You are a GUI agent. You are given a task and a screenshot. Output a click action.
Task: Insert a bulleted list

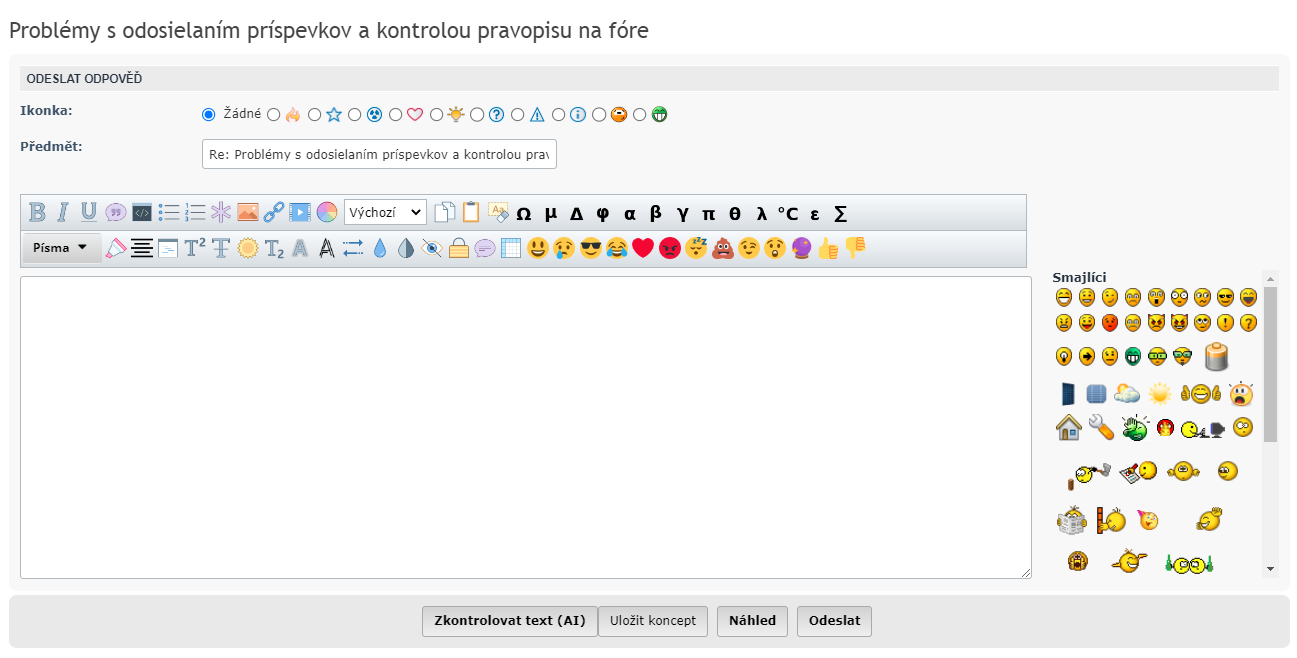click(x=168, y=212)
